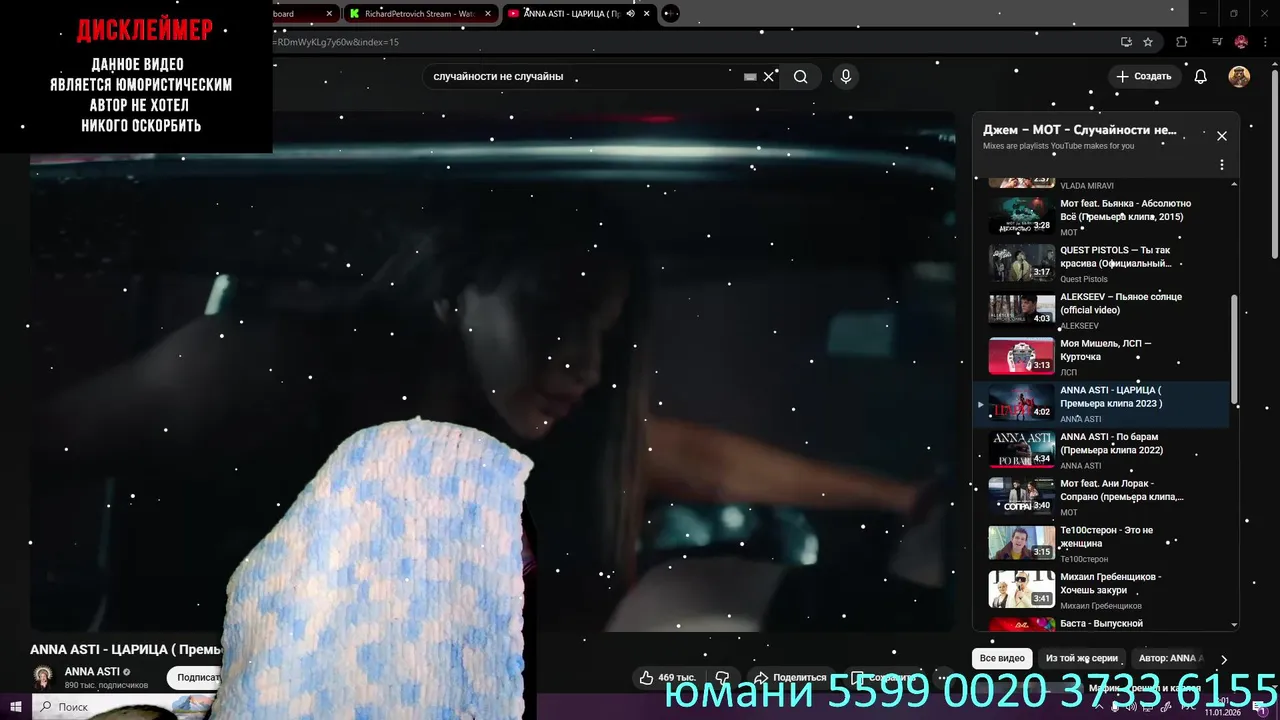This screenshot has width=1280, height=720.
Task: Open the browser media control icon
Action: click(x=1217, y=42)
